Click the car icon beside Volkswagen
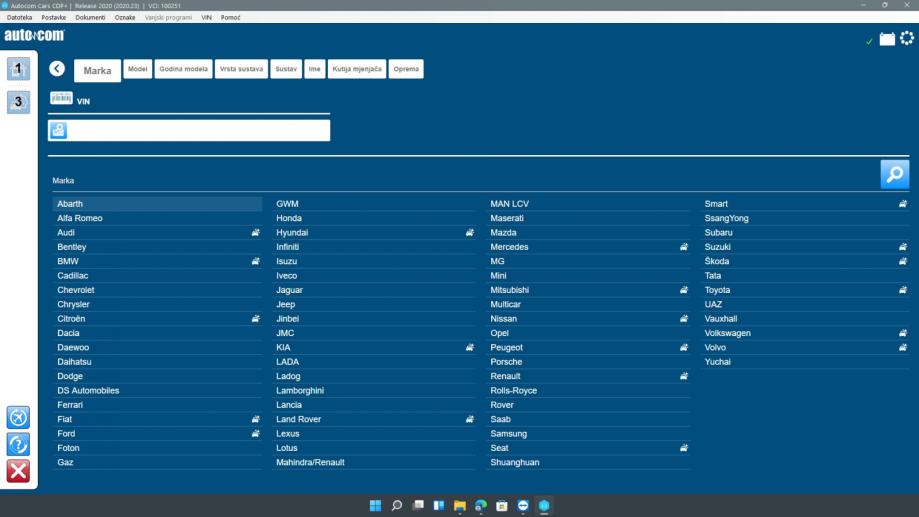 903,333
